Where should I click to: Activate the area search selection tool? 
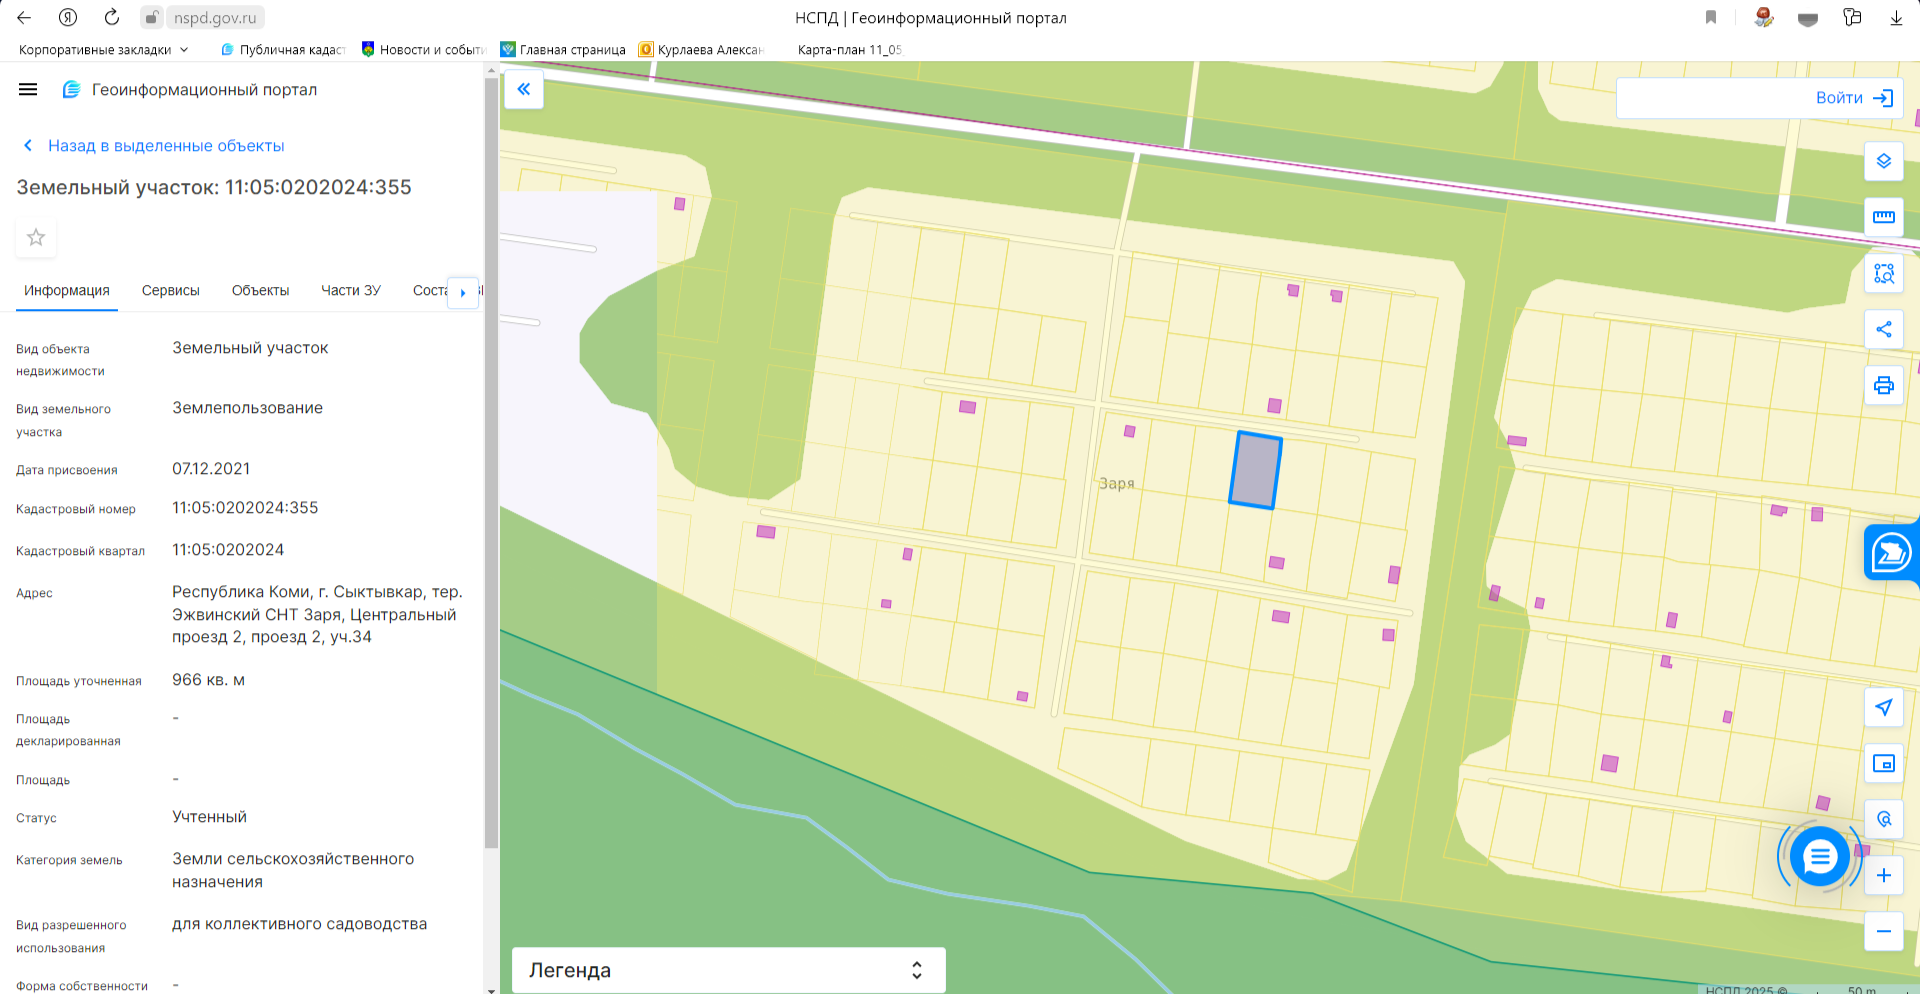(1883, 273)
